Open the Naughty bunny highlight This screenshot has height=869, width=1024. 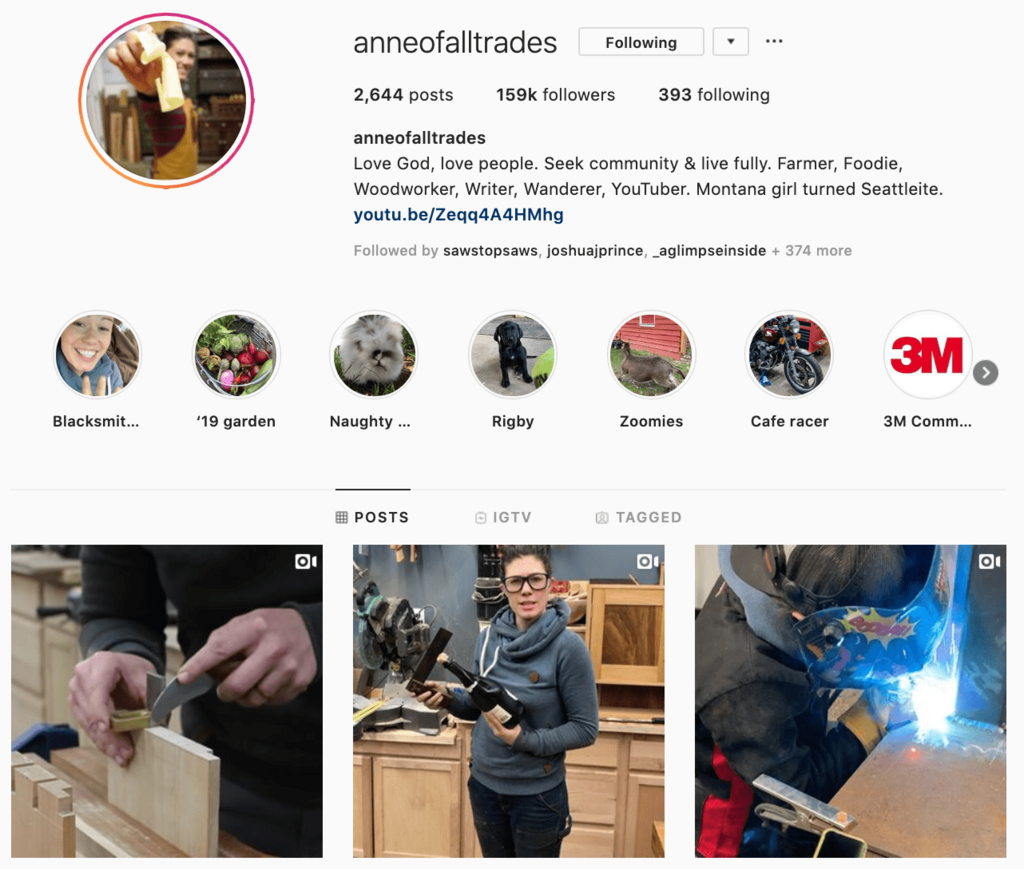374,355
